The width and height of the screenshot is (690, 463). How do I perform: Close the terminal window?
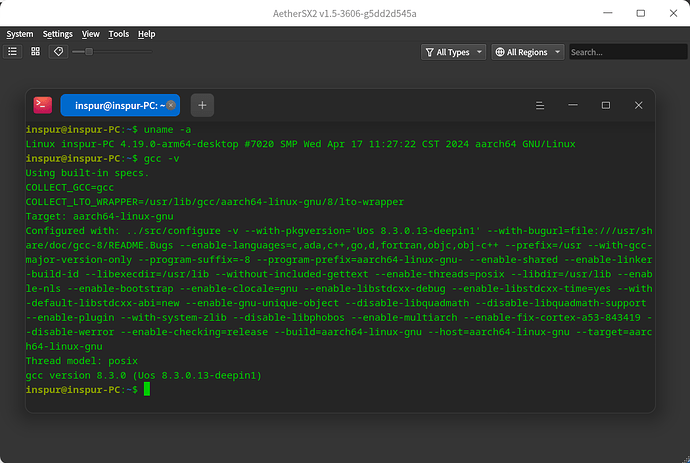(639, 105)
